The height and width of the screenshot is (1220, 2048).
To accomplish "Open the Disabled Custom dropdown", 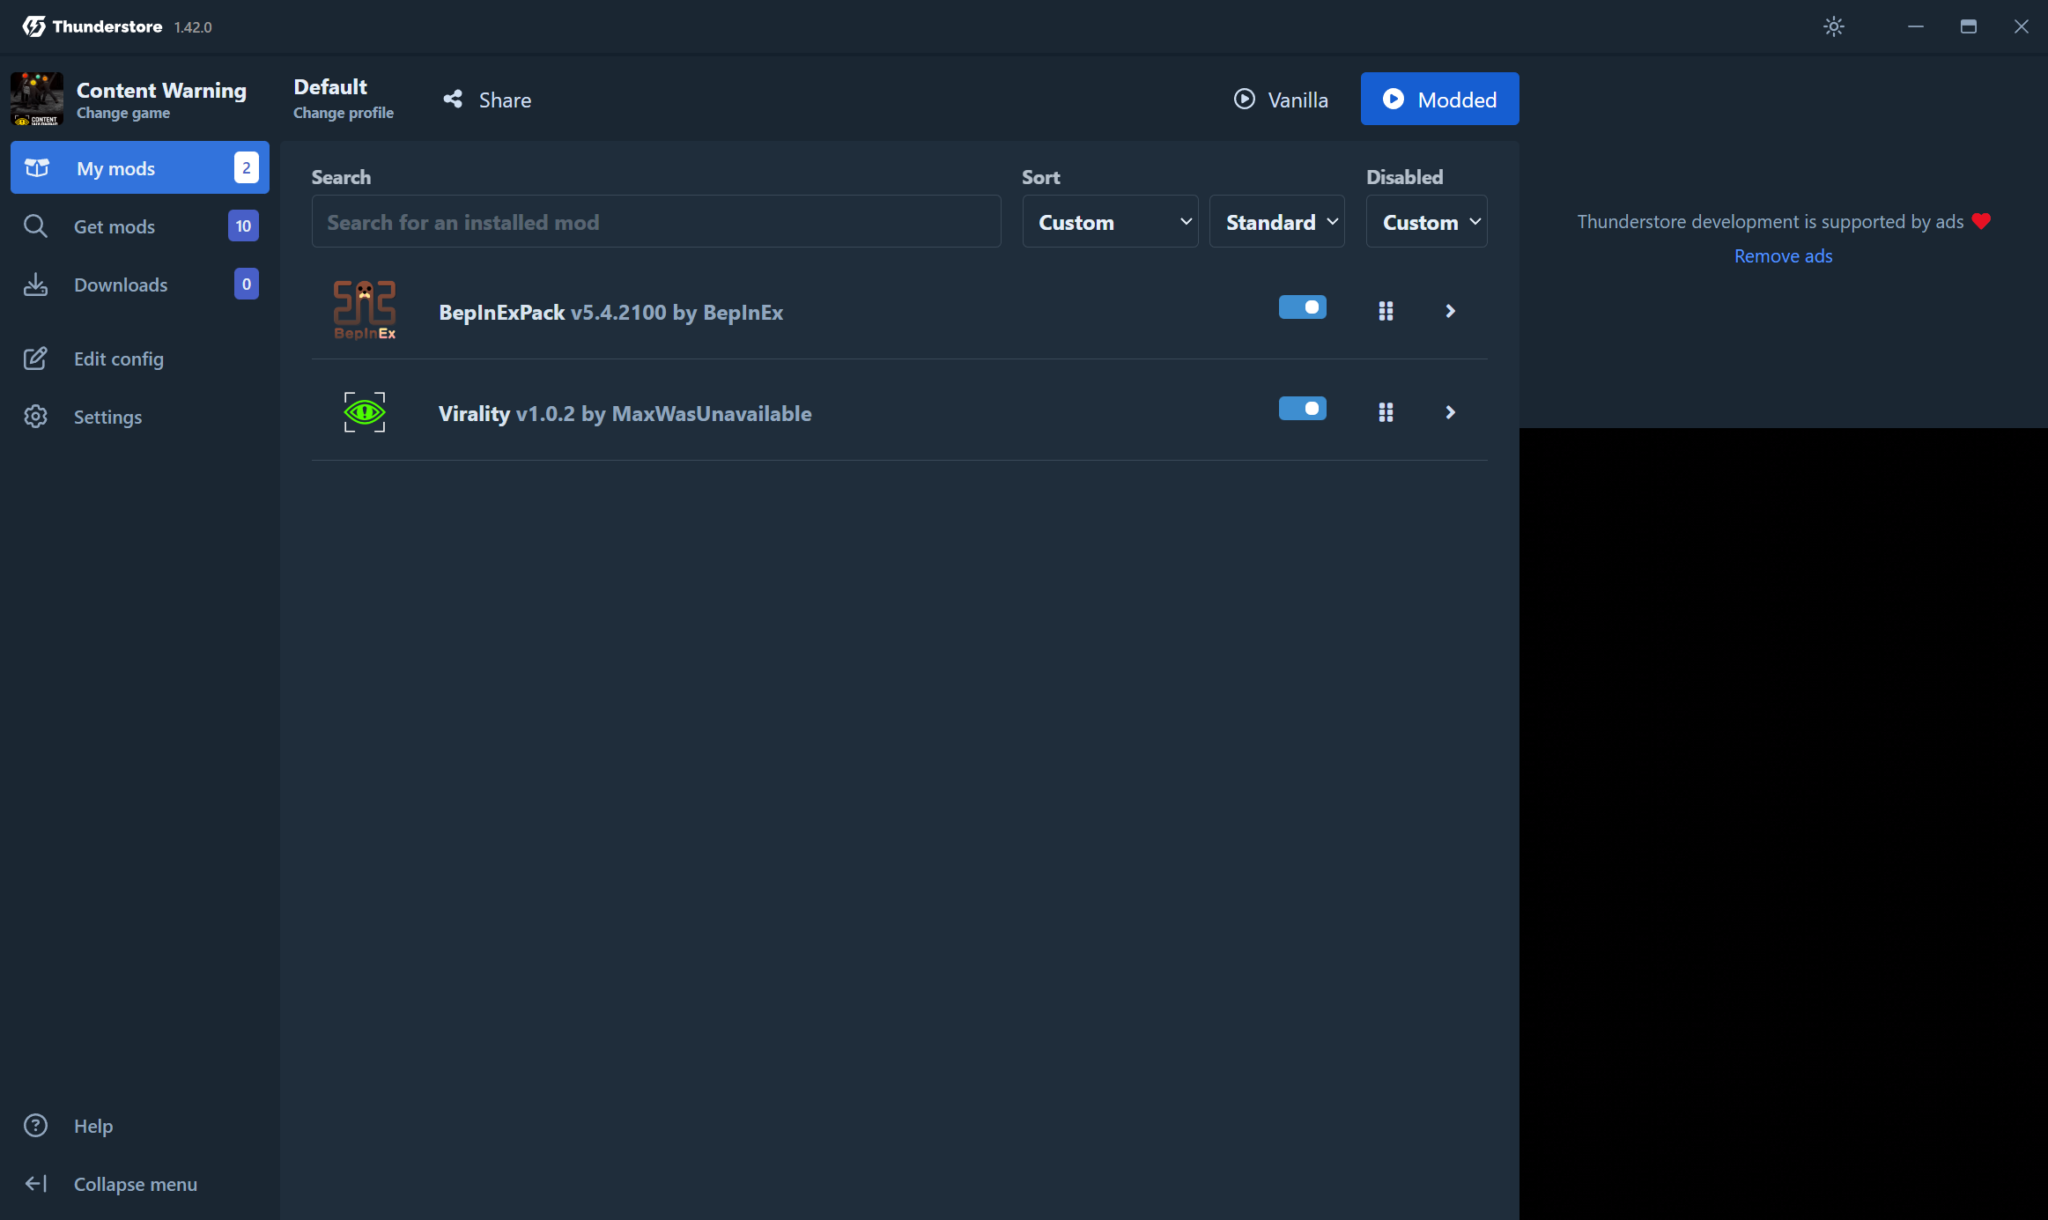I will 1426,222.
